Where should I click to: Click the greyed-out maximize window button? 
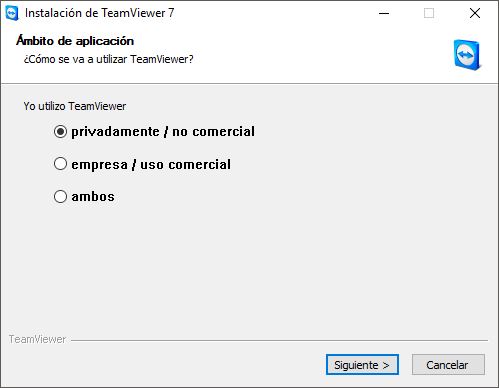(429, 13)
